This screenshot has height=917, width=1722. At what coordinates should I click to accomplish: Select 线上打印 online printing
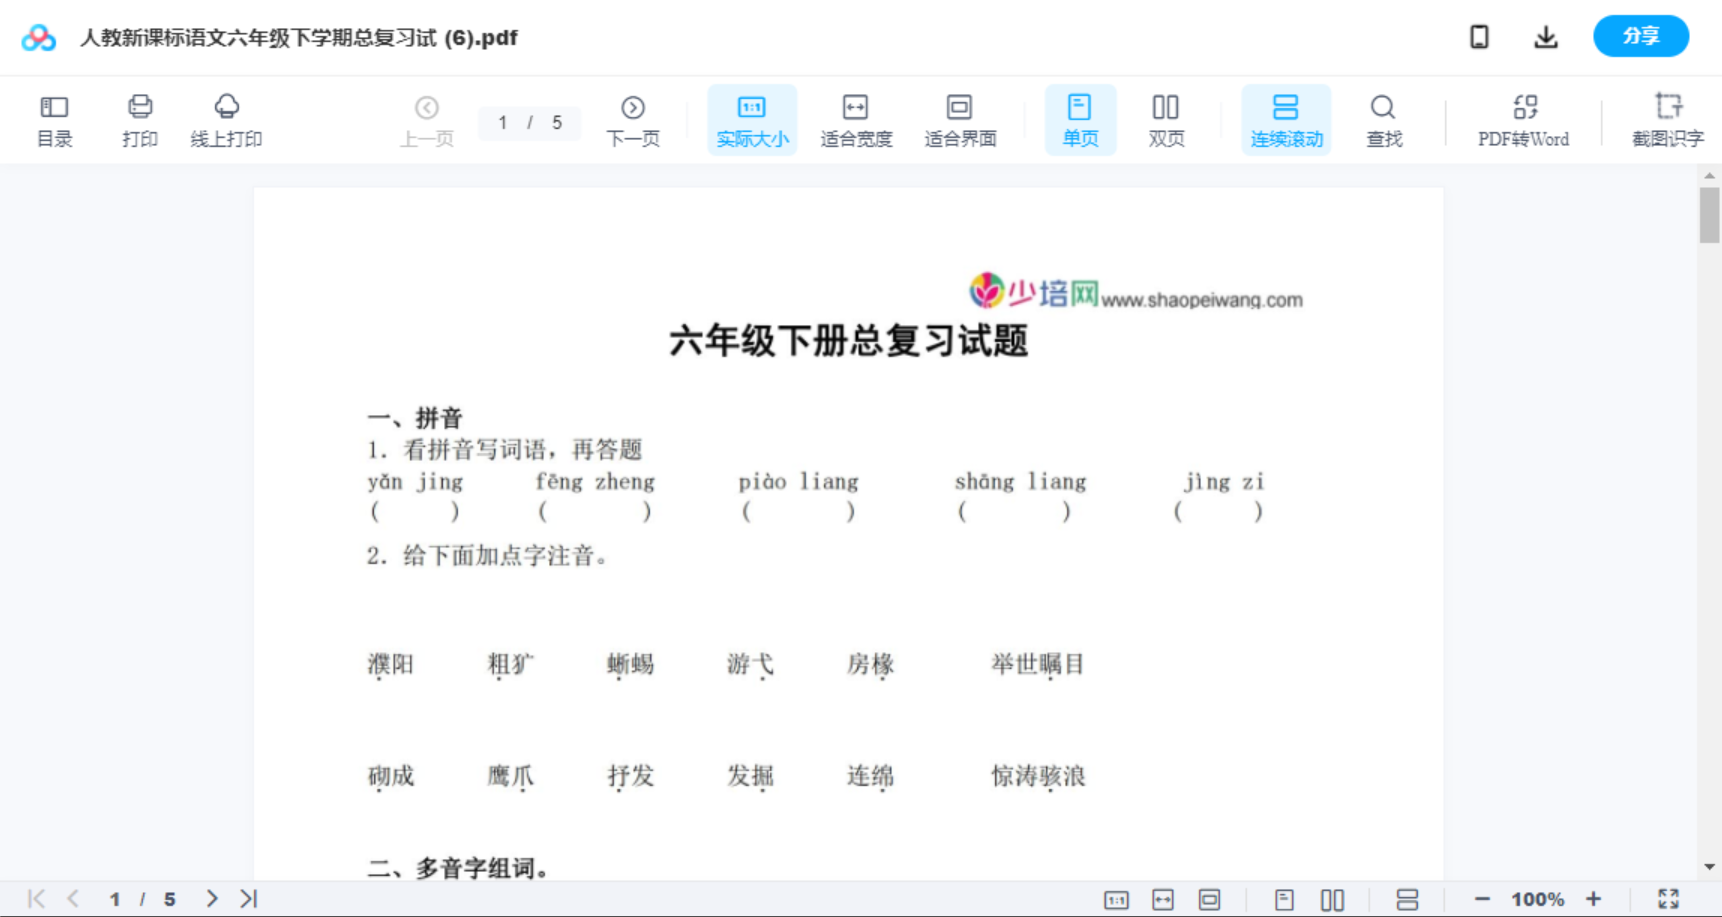(226, 119)
